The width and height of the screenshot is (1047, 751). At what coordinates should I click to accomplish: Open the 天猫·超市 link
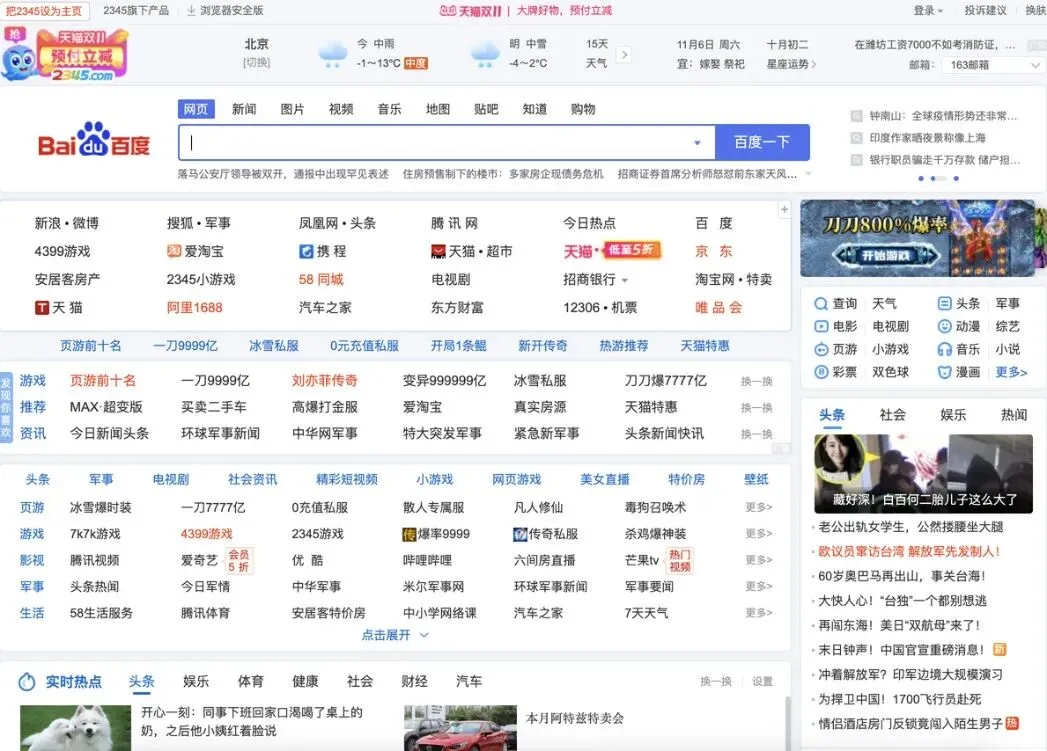click(x=471, y=251)
